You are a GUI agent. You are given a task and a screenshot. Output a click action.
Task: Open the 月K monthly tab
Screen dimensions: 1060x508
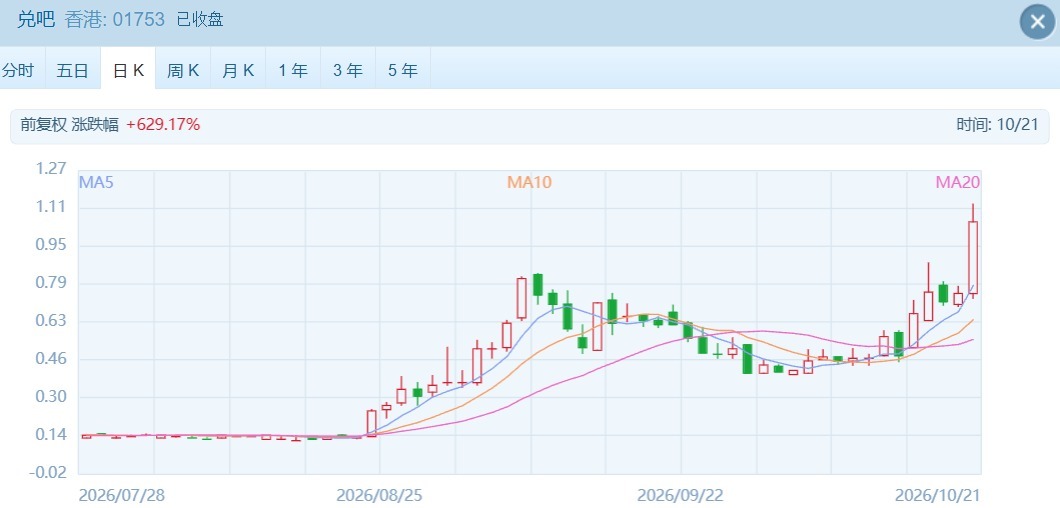pos(238,70)
